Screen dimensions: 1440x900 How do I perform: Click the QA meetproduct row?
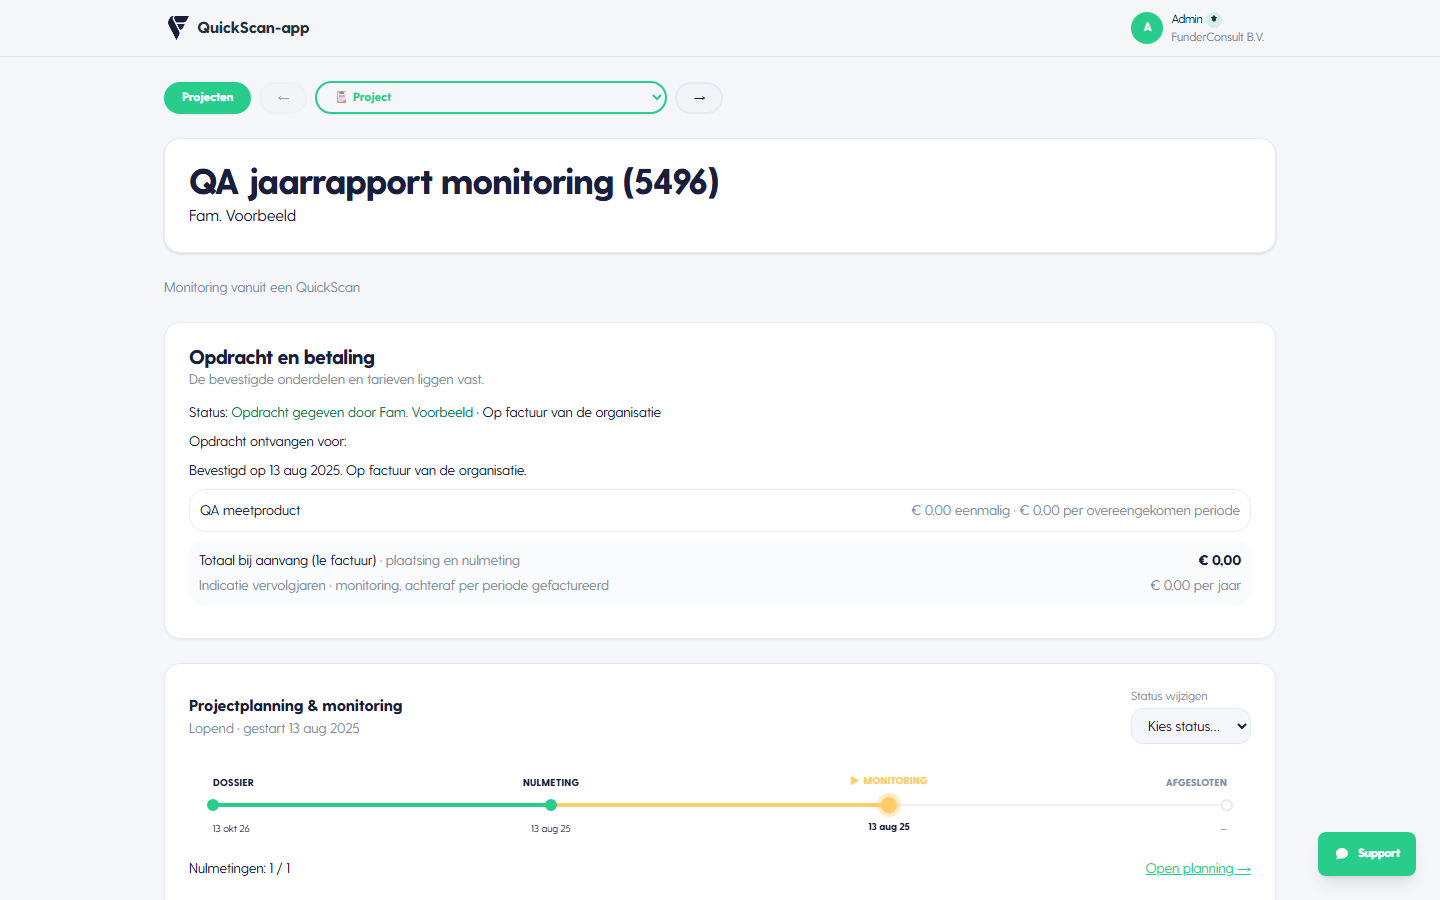pos(720,511)
